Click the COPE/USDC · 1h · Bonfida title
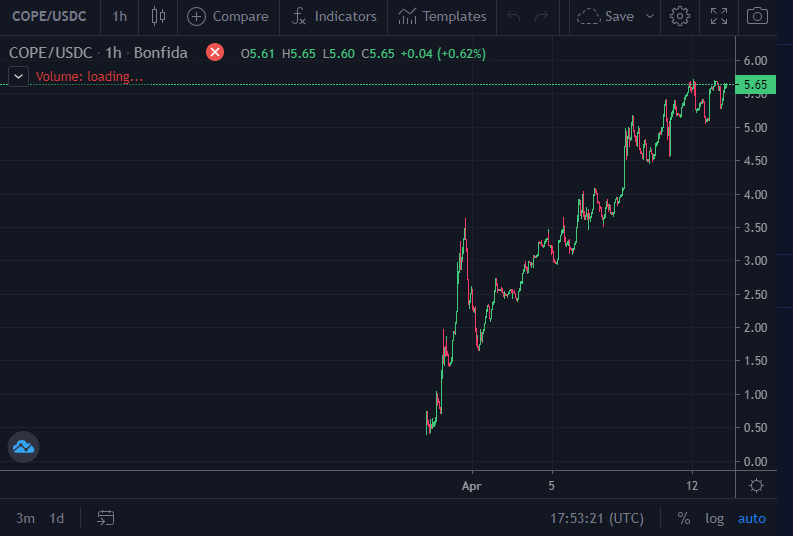This screenshot has height=536, width=793. tap(98, 53)
